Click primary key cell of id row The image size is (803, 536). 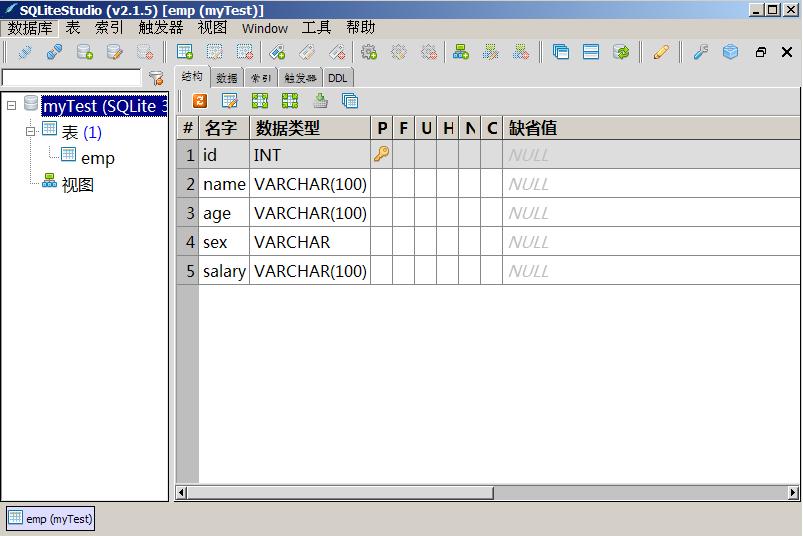point(381,155)
